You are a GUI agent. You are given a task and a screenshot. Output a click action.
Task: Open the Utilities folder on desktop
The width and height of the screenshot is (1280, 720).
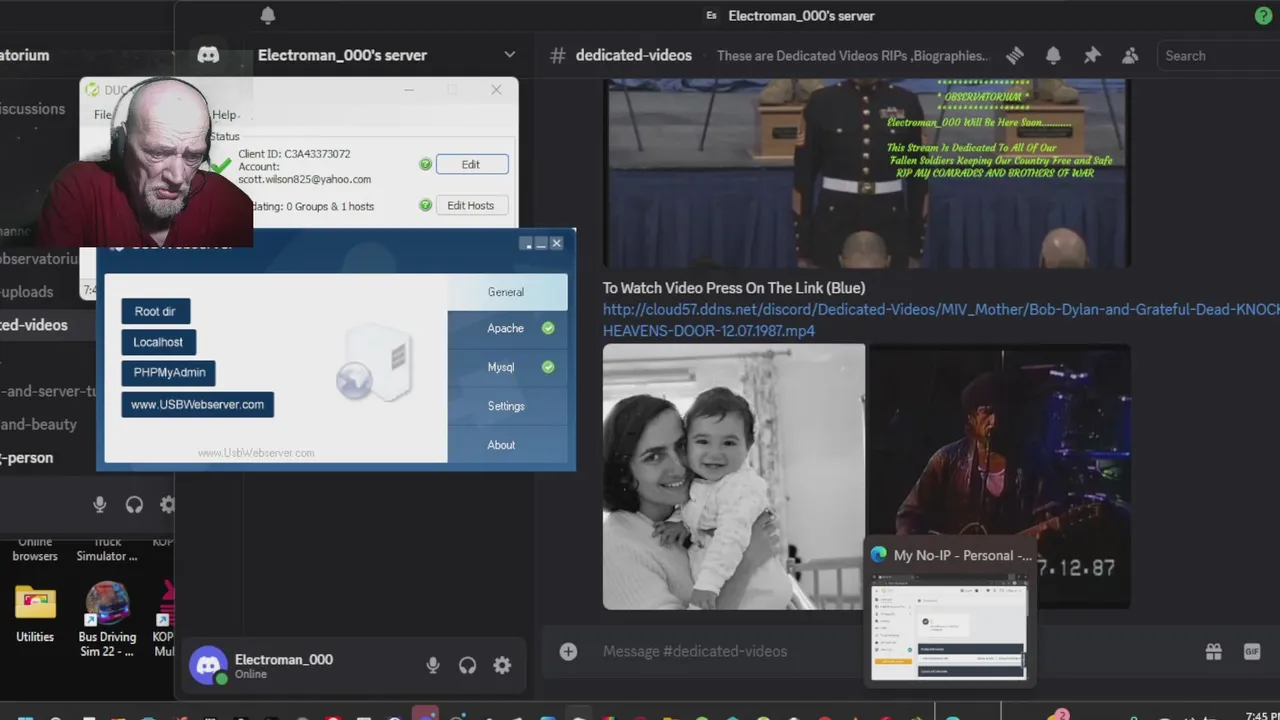[35, 612]
